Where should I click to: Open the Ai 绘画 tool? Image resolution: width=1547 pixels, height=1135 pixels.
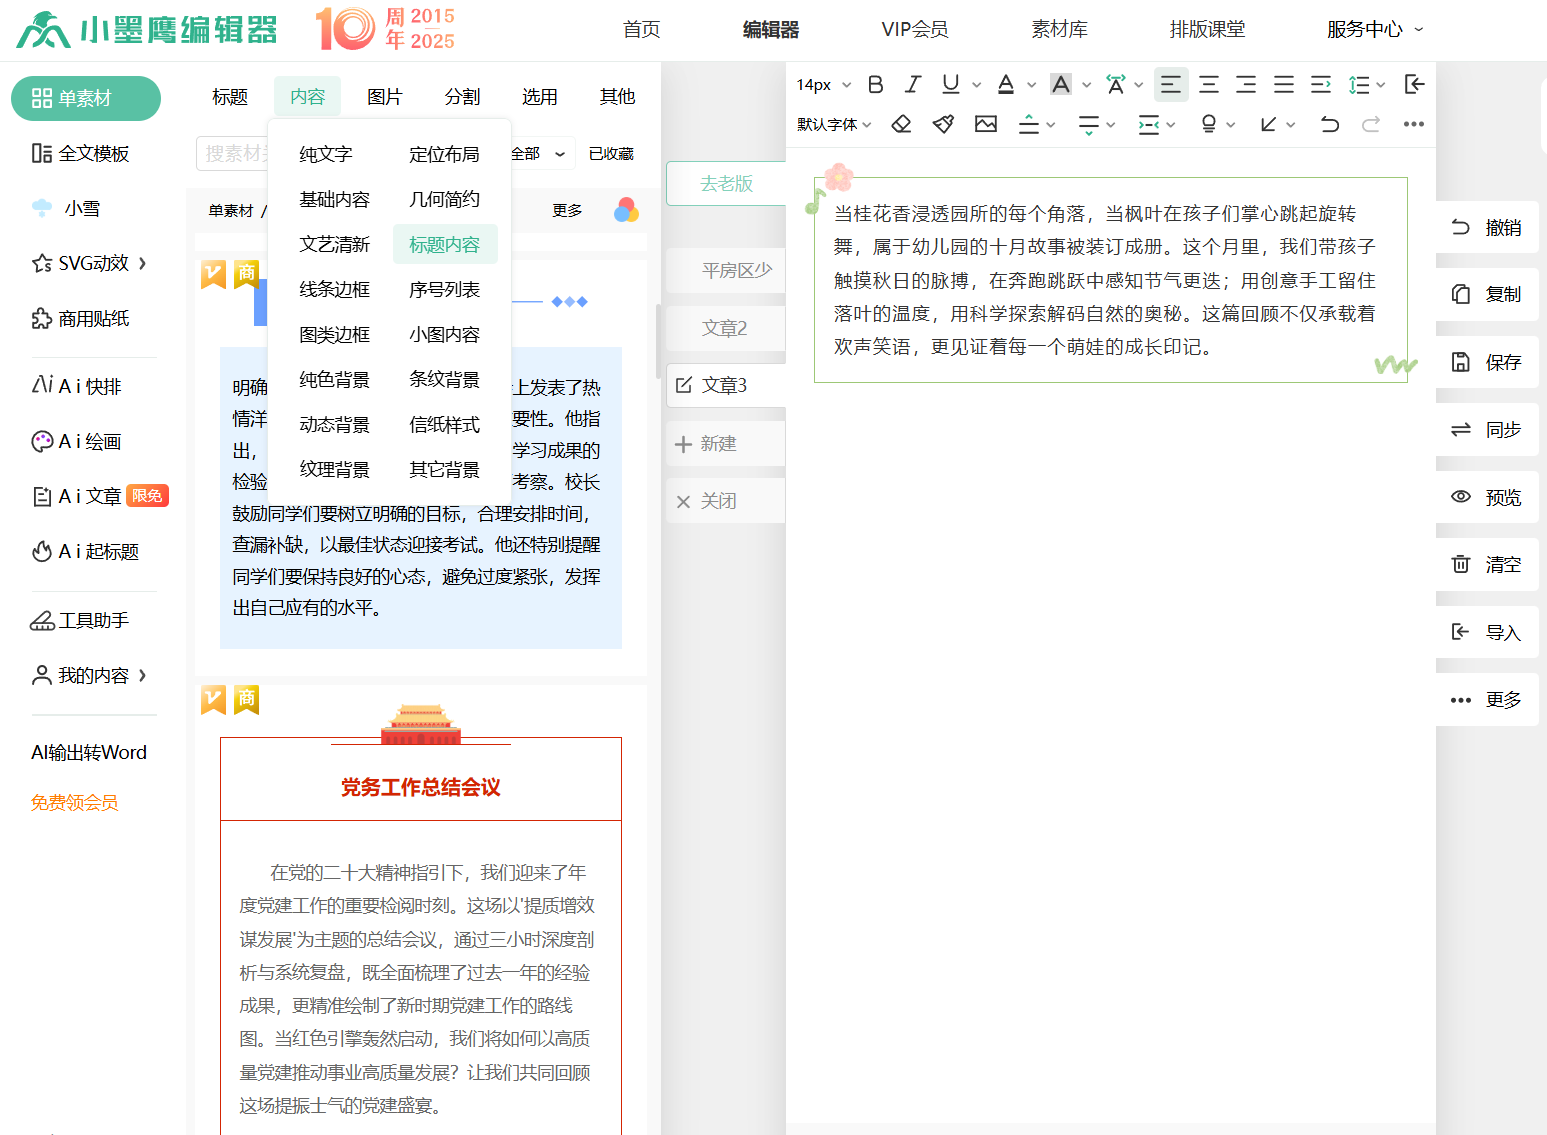pyautogui.click(x=77, y=441)
